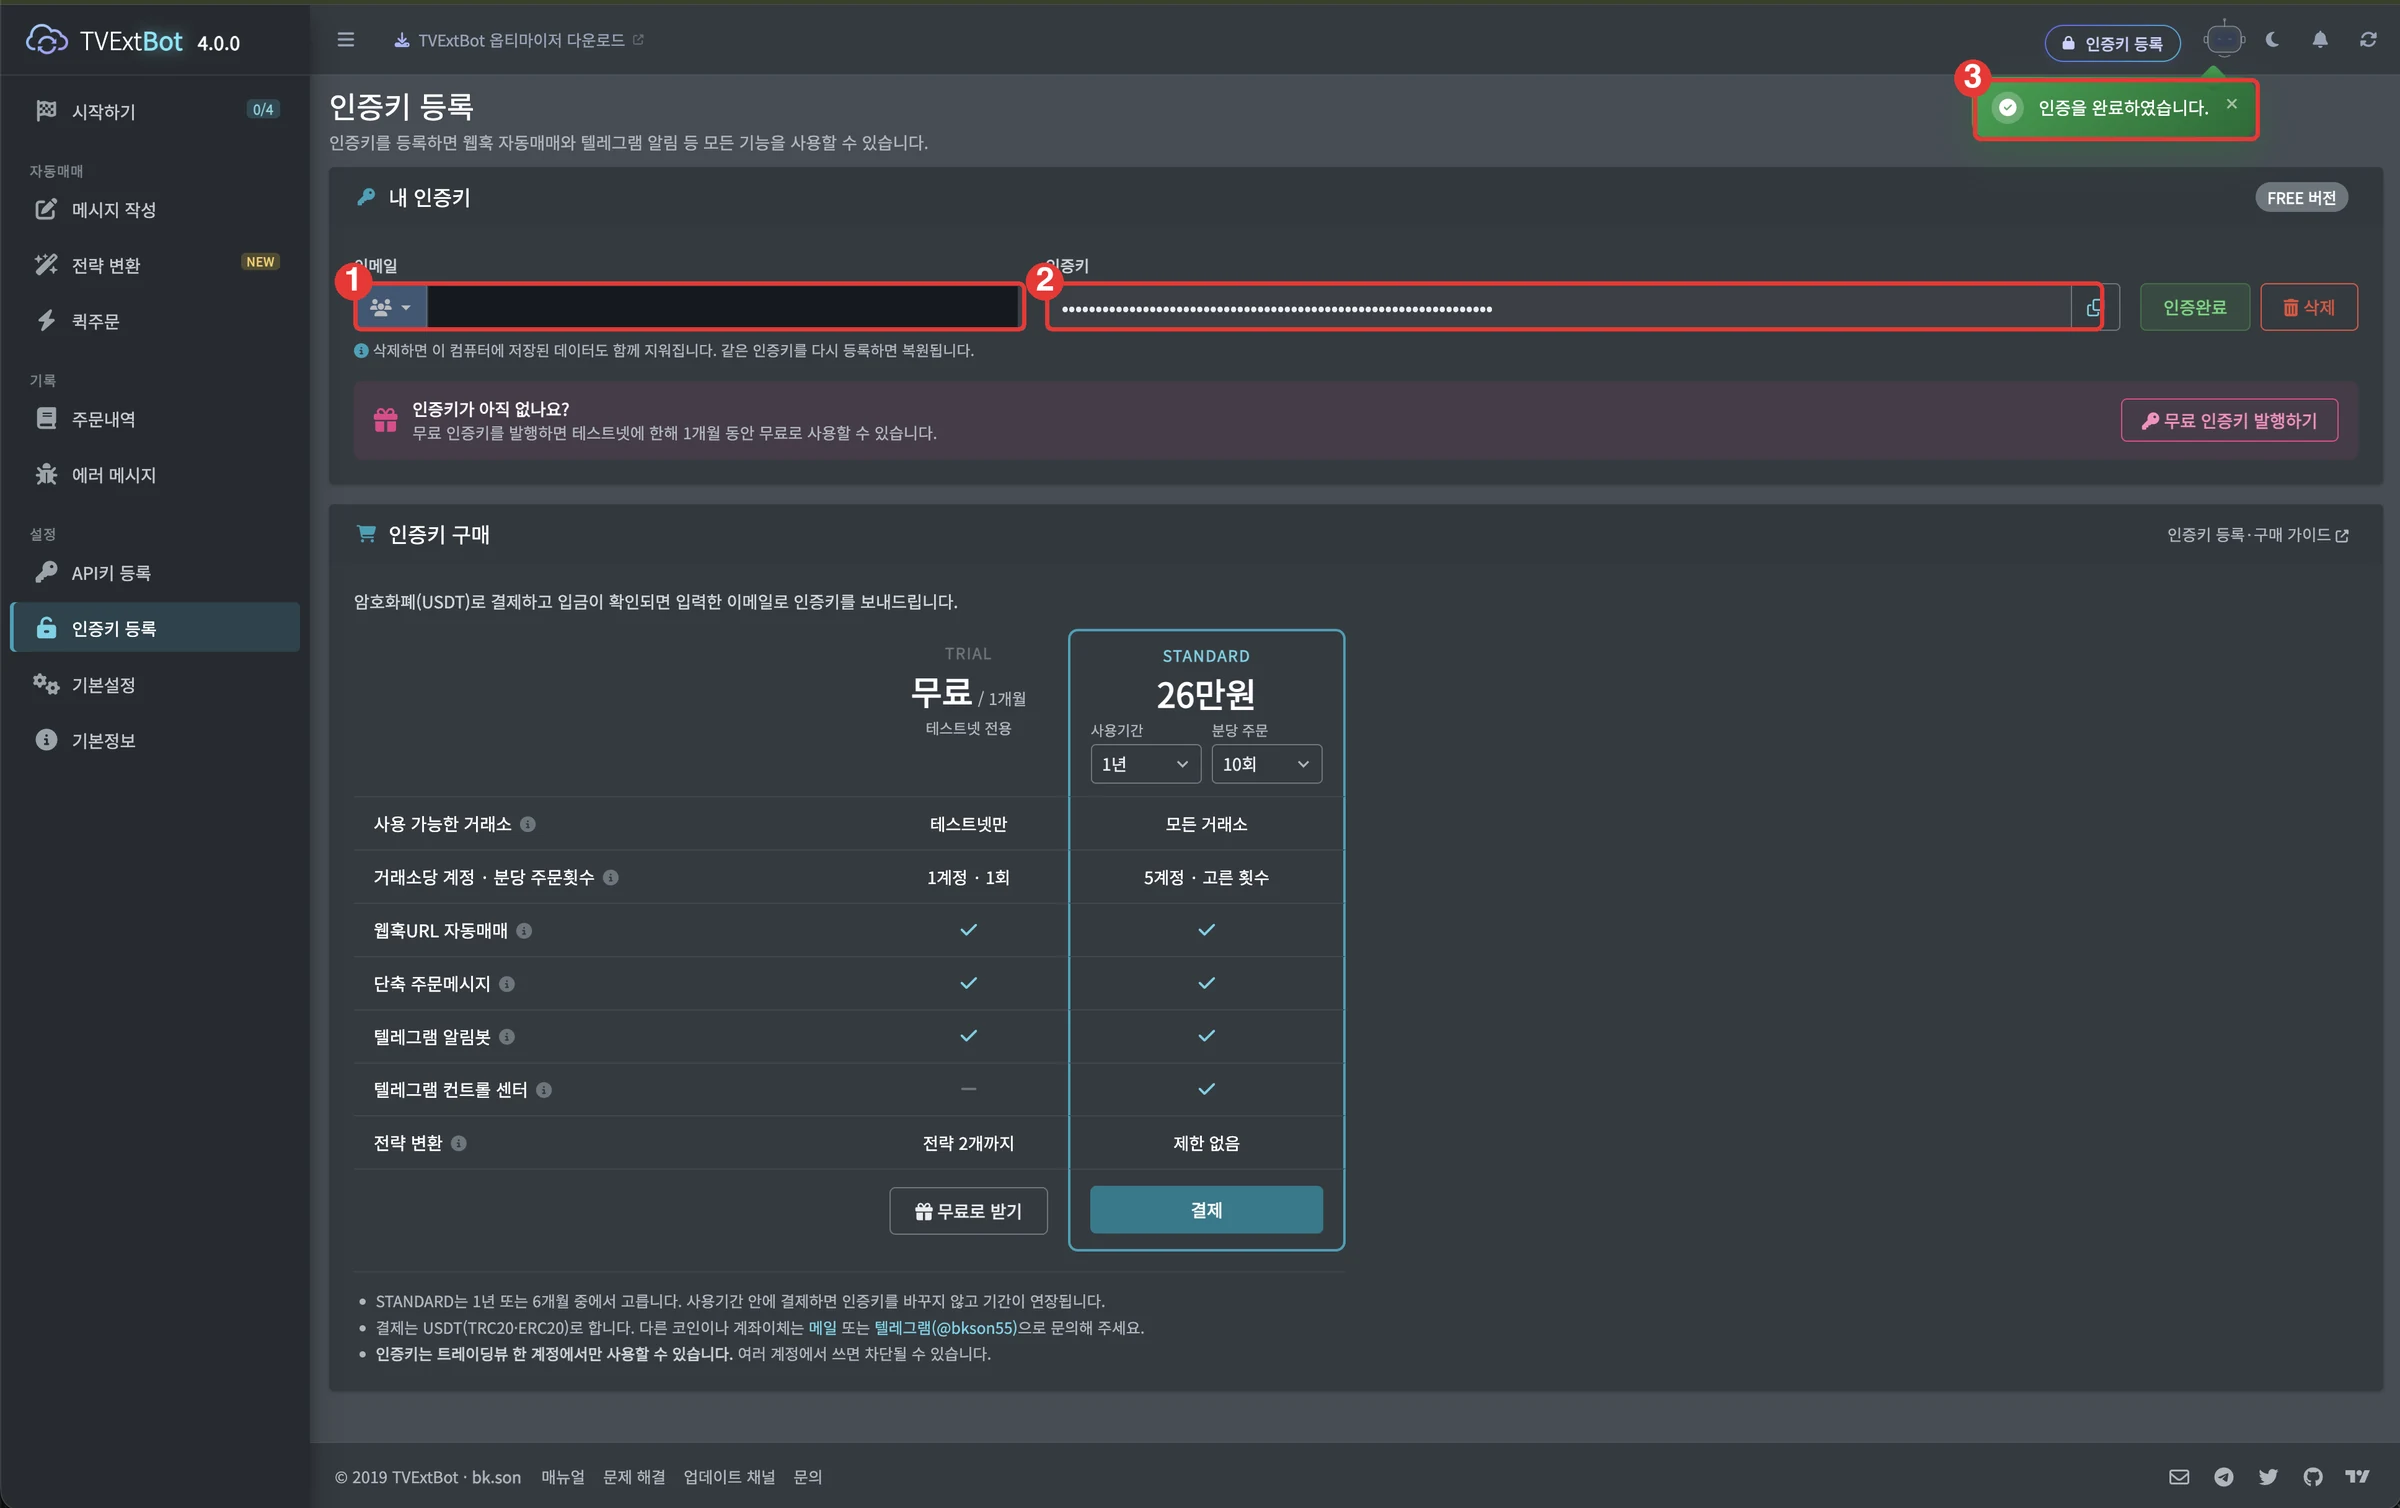Close the 인증을 완료하였습니다 toast

tap(2232, 104)
